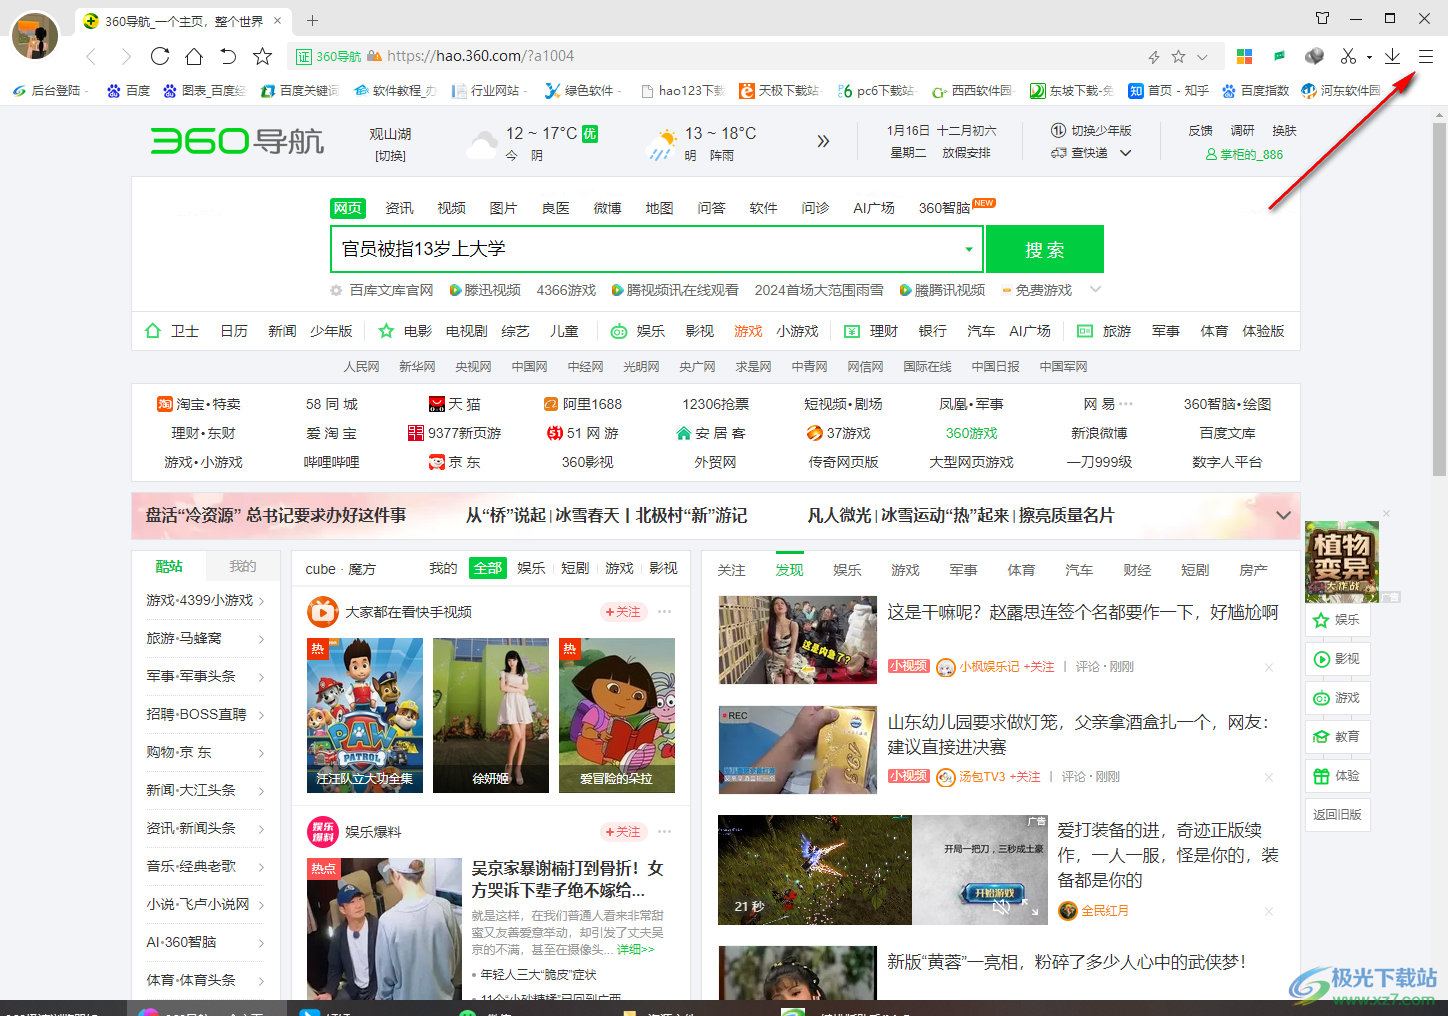Open 京东 site link with icon
This screenshot has width=1448, height=1016.
tap(454, 462)
